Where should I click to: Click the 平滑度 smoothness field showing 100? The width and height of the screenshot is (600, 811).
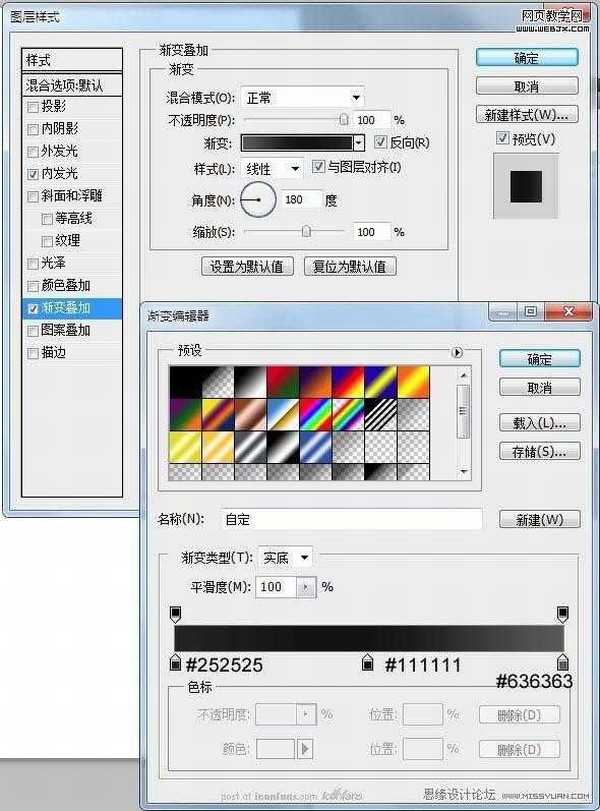pos(276,587)
